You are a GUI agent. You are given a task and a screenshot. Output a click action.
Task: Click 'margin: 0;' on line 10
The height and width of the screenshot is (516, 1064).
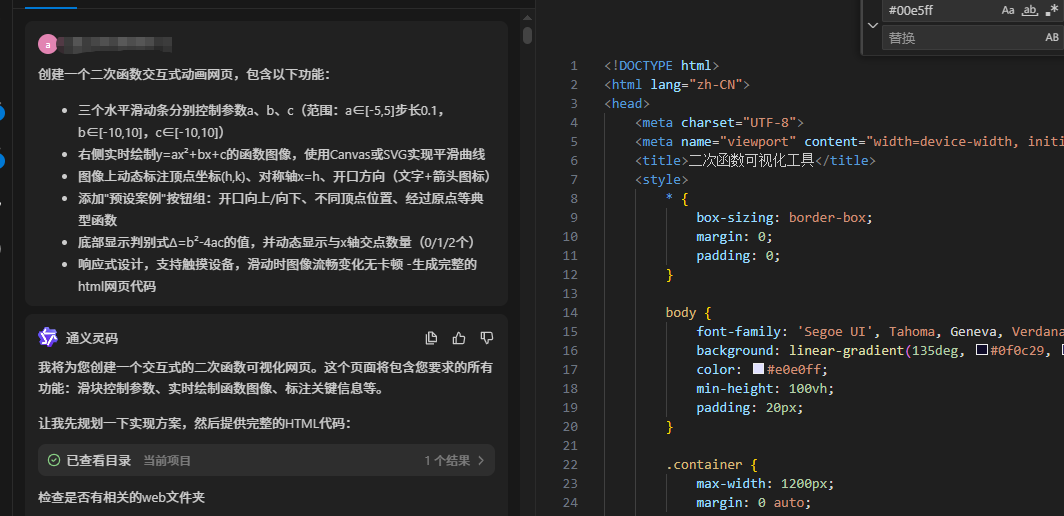click(x=734, y=237)
